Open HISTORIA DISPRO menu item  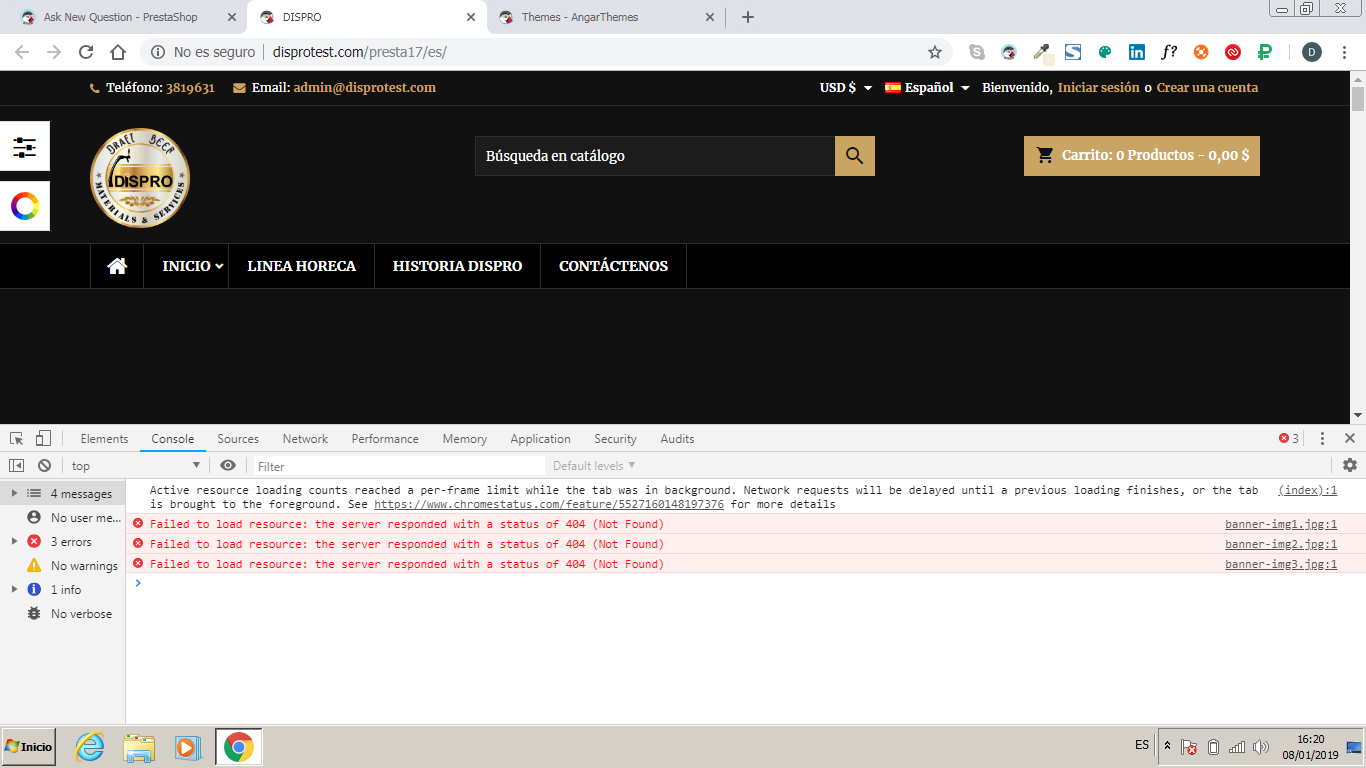[x=457, y=266]
